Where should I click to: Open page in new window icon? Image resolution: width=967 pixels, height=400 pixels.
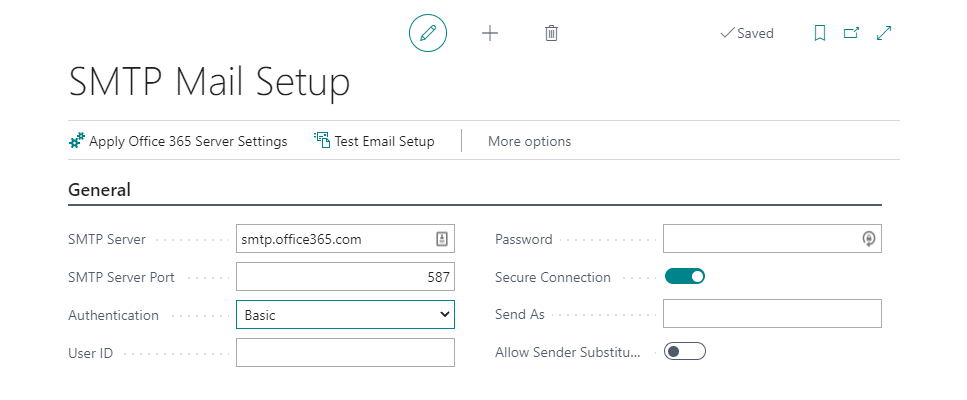point(852,33)
